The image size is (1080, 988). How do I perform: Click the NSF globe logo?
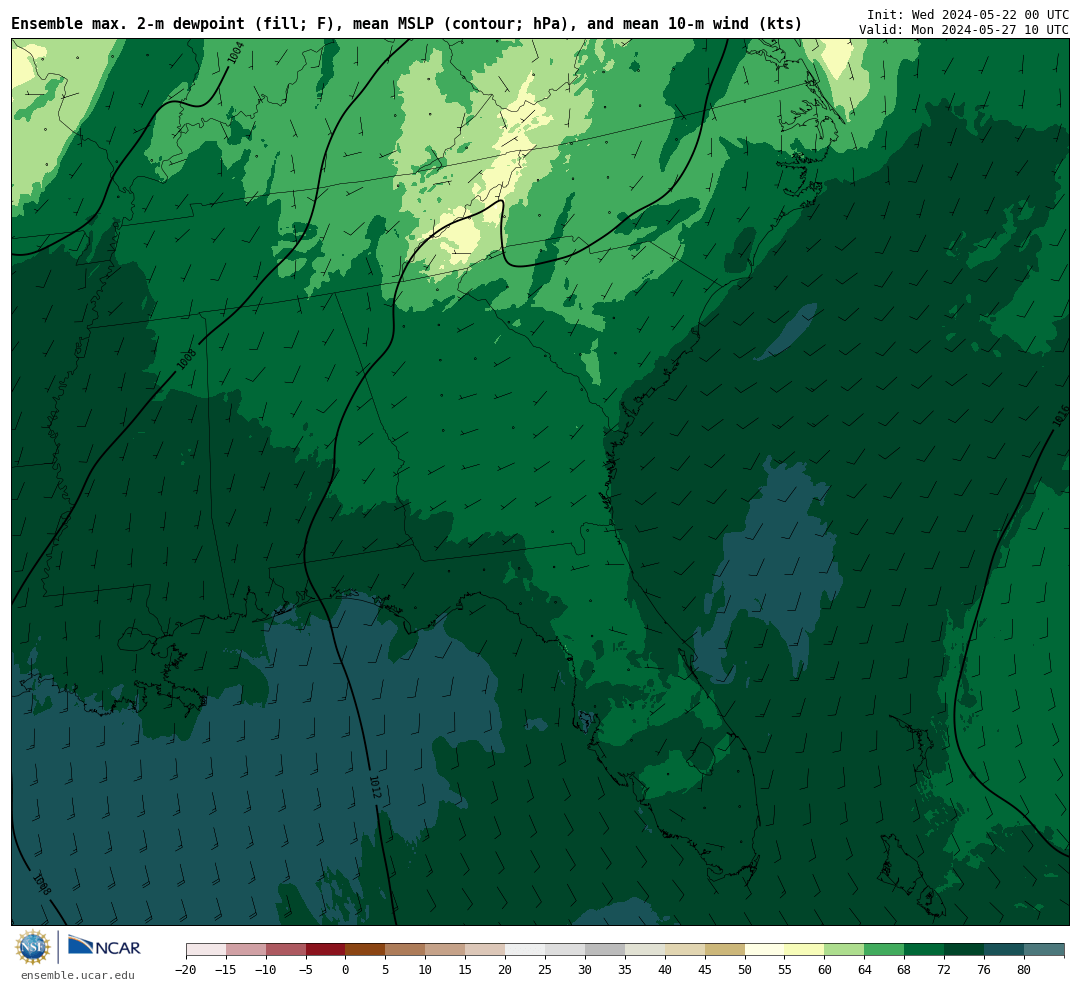click(33, 947)
